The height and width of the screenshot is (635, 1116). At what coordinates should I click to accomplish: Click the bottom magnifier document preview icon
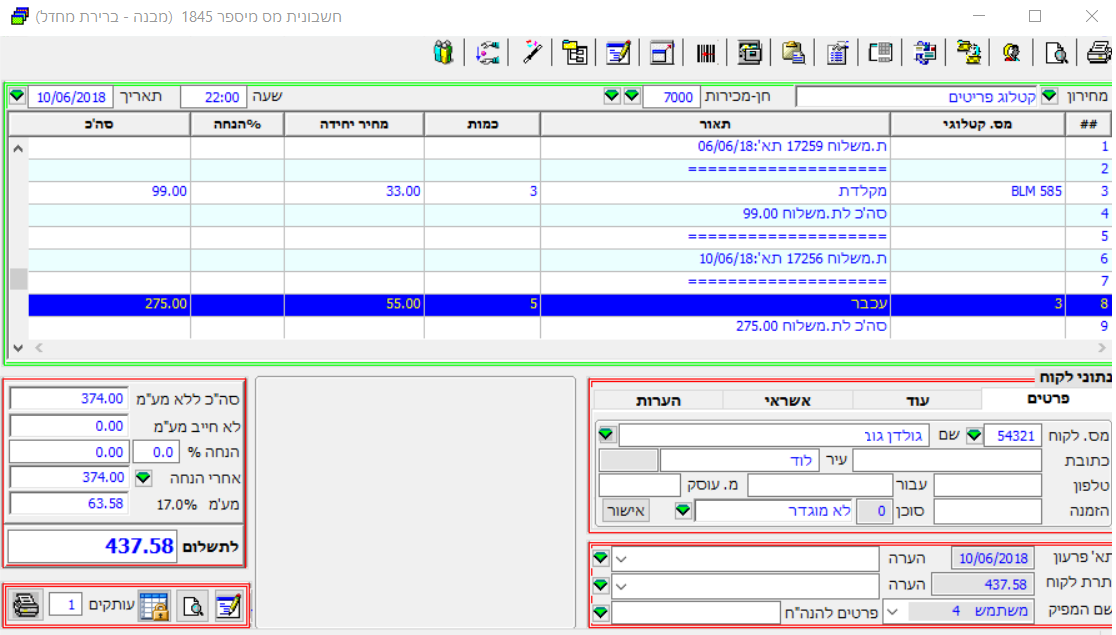(192, 606)
